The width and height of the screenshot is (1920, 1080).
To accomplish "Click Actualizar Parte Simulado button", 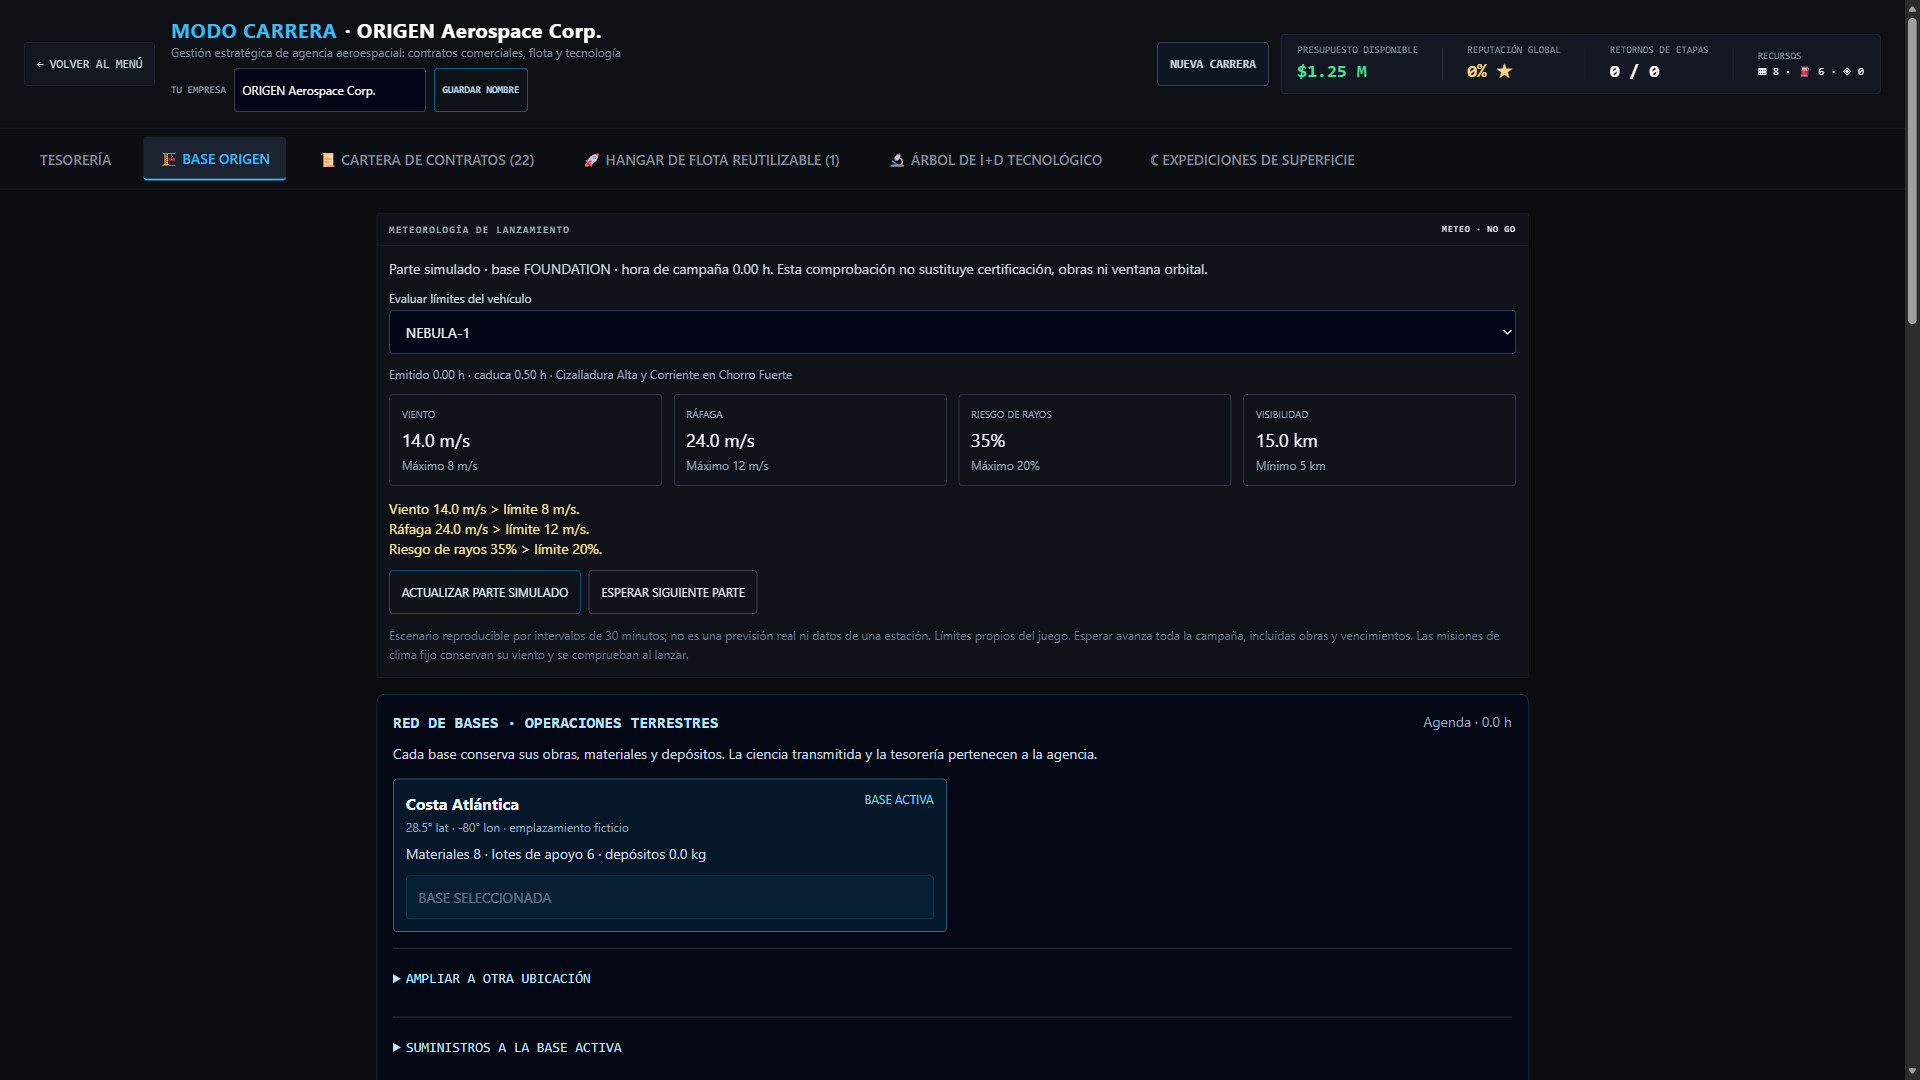I will [x=485, y=592].
